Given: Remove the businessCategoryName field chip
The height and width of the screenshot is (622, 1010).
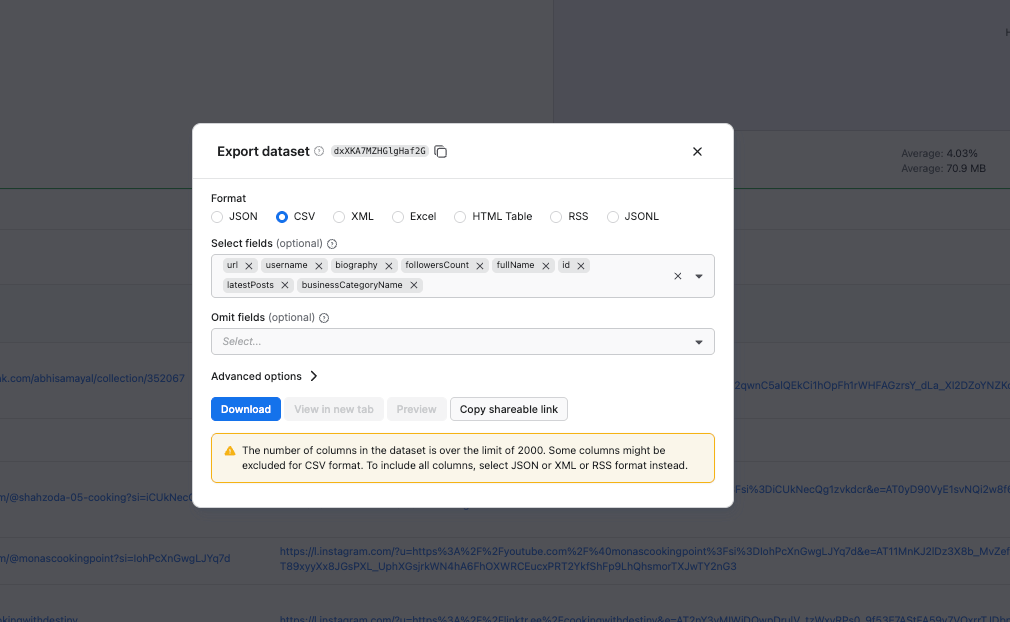Looking at the screenshot, I should pyautogui.click(x=413, y=284).
